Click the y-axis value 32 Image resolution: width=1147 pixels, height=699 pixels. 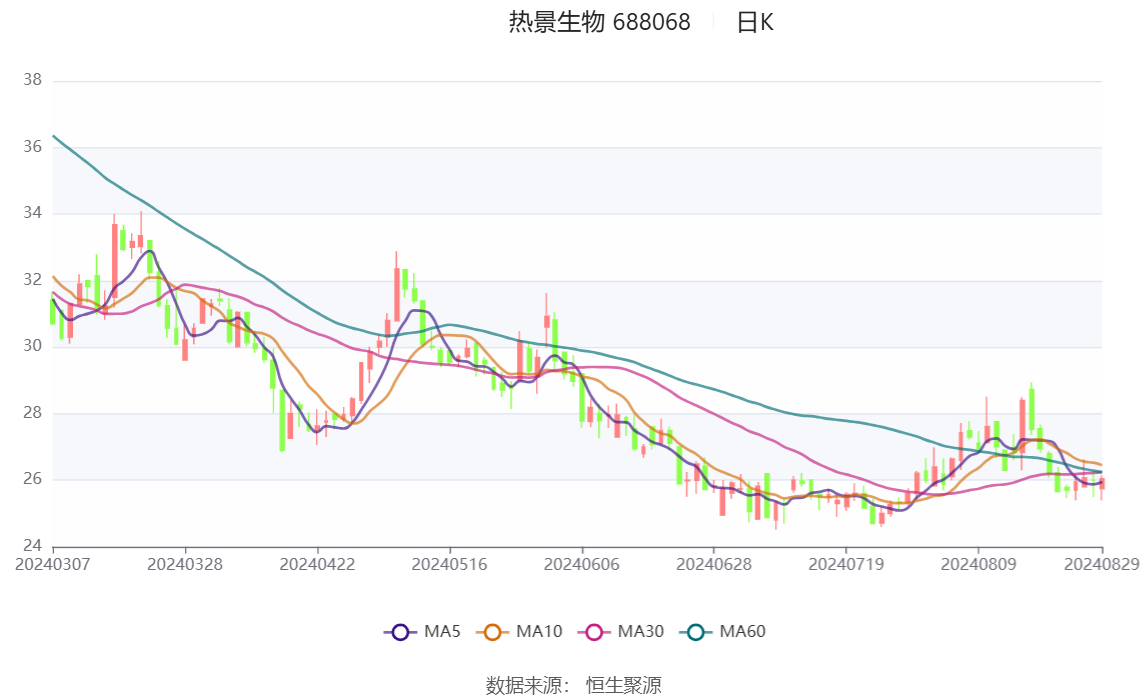click(x=32, y=279)
